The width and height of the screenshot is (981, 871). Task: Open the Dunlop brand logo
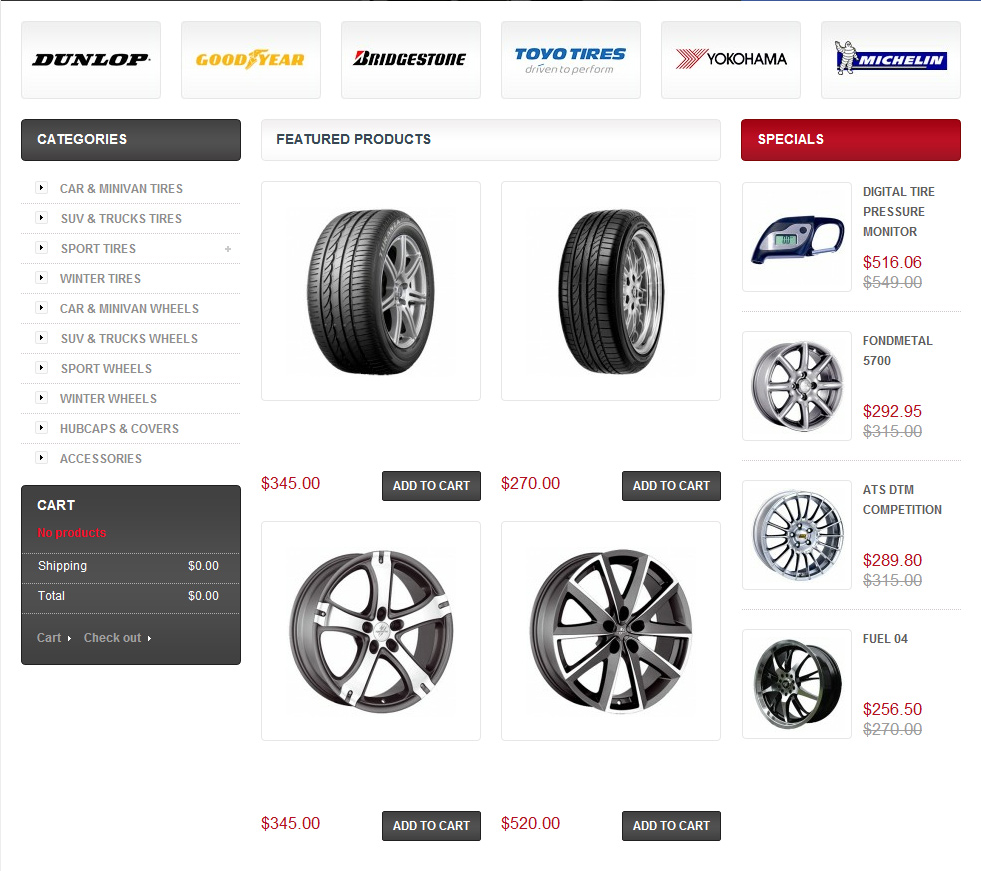[91, 60]
